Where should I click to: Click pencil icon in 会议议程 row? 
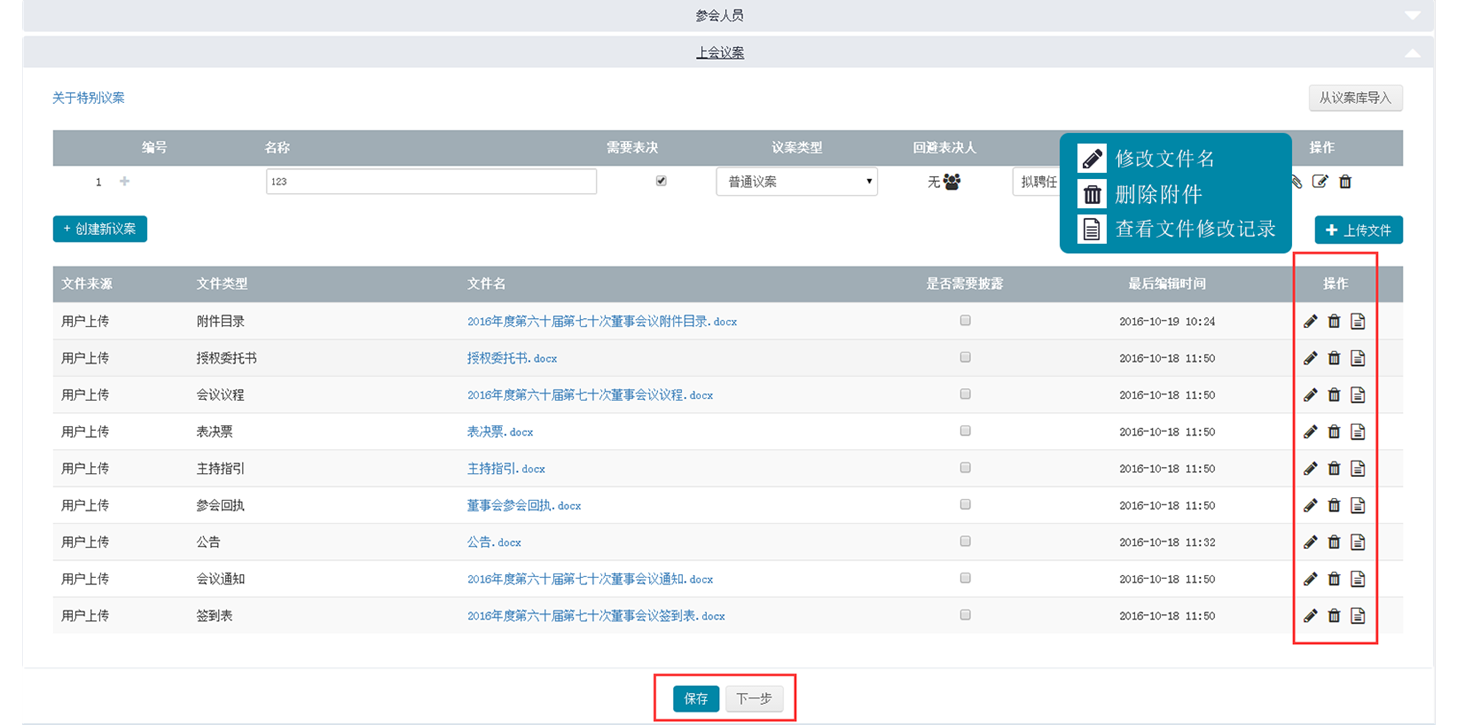[1310, 395]
